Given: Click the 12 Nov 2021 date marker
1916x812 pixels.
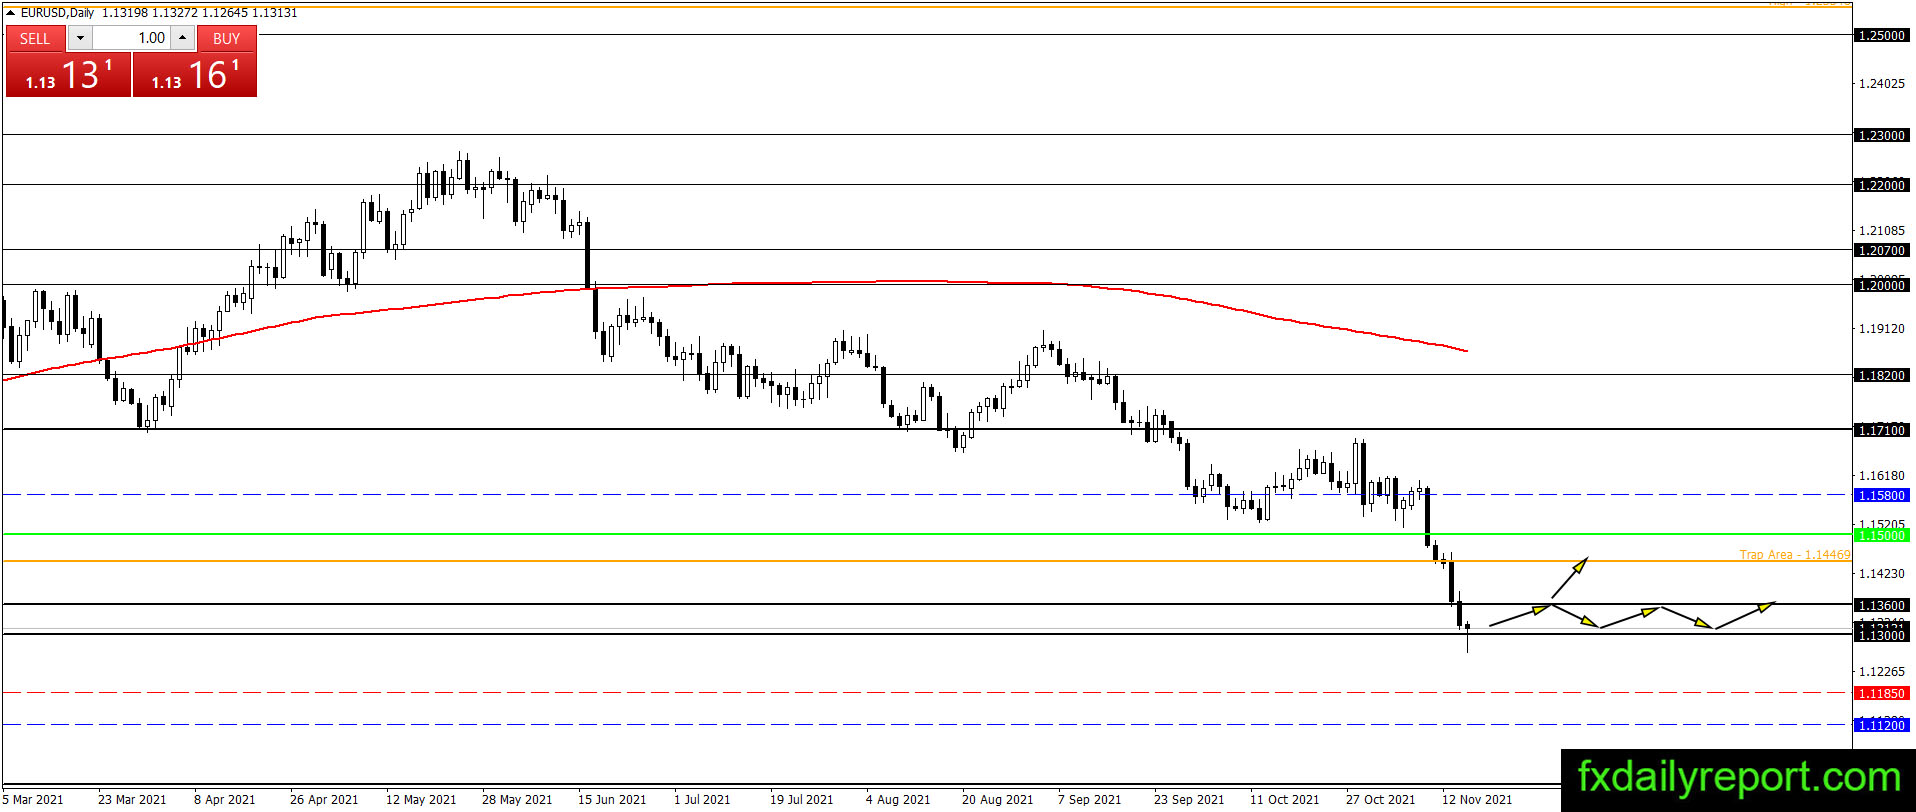Looking at the screenshot, I should [x=1477, y=799].
